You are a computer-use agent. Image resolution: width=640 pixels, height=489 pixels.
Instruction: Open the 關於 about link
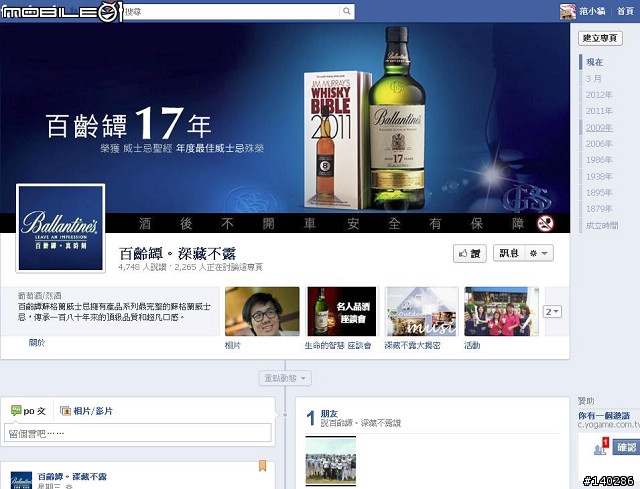pyautogui.click(x=37, y=343)
